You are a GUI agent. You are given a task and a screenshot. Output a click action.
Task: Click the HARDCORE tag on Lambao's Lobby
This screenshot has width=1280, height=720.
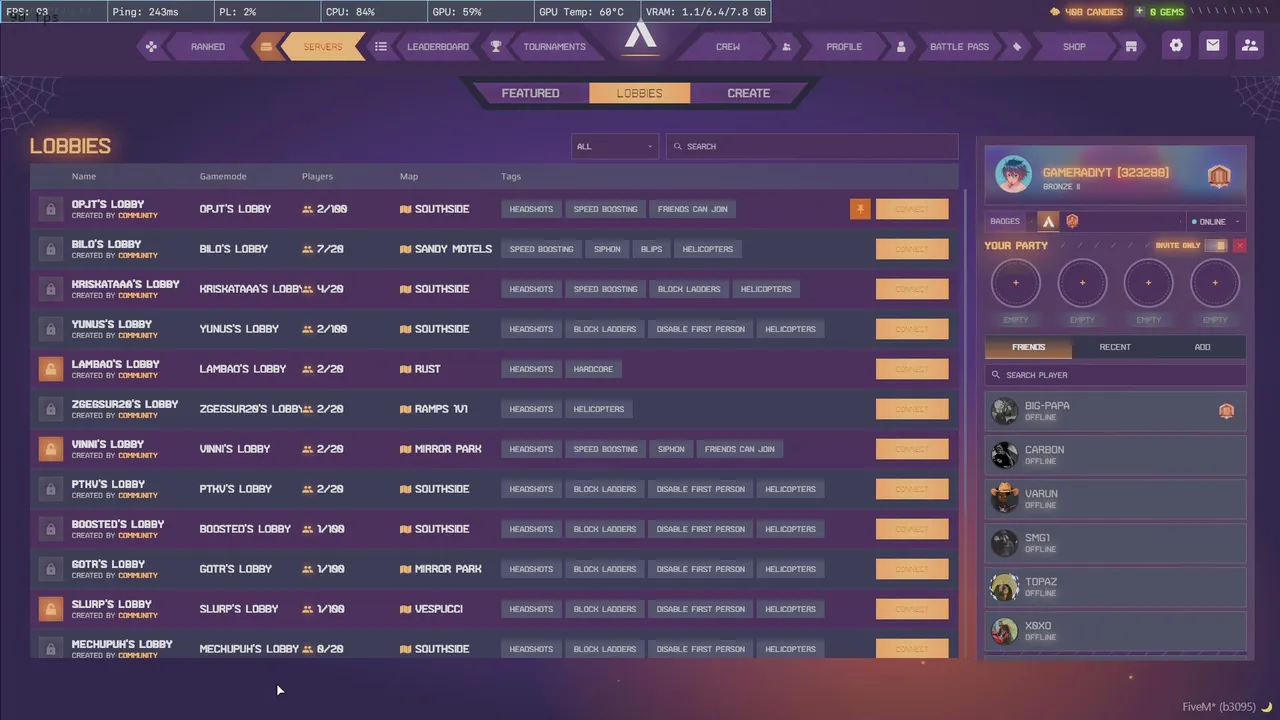coord(593,369)
